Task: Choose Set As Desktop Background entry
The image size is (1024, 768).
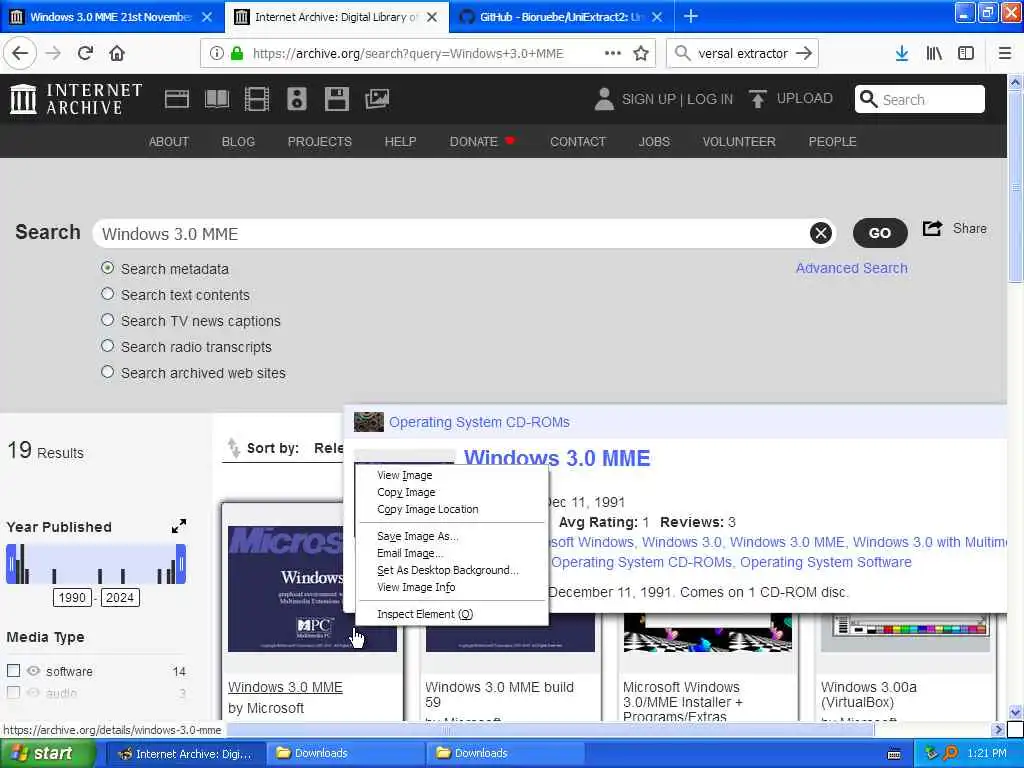Action: (448, 570)
